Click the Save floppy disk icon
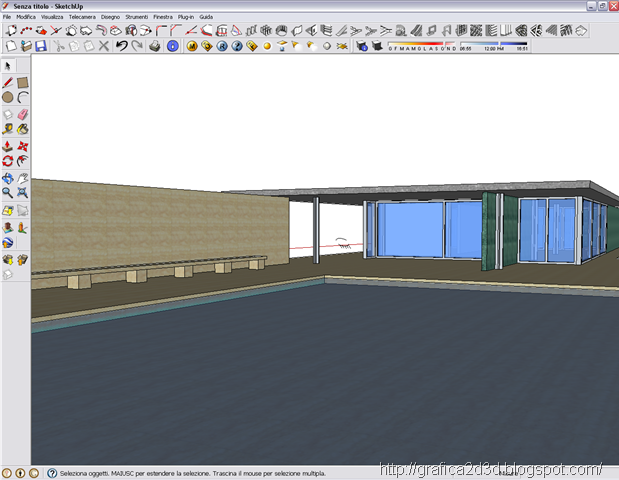 (41, 46)
